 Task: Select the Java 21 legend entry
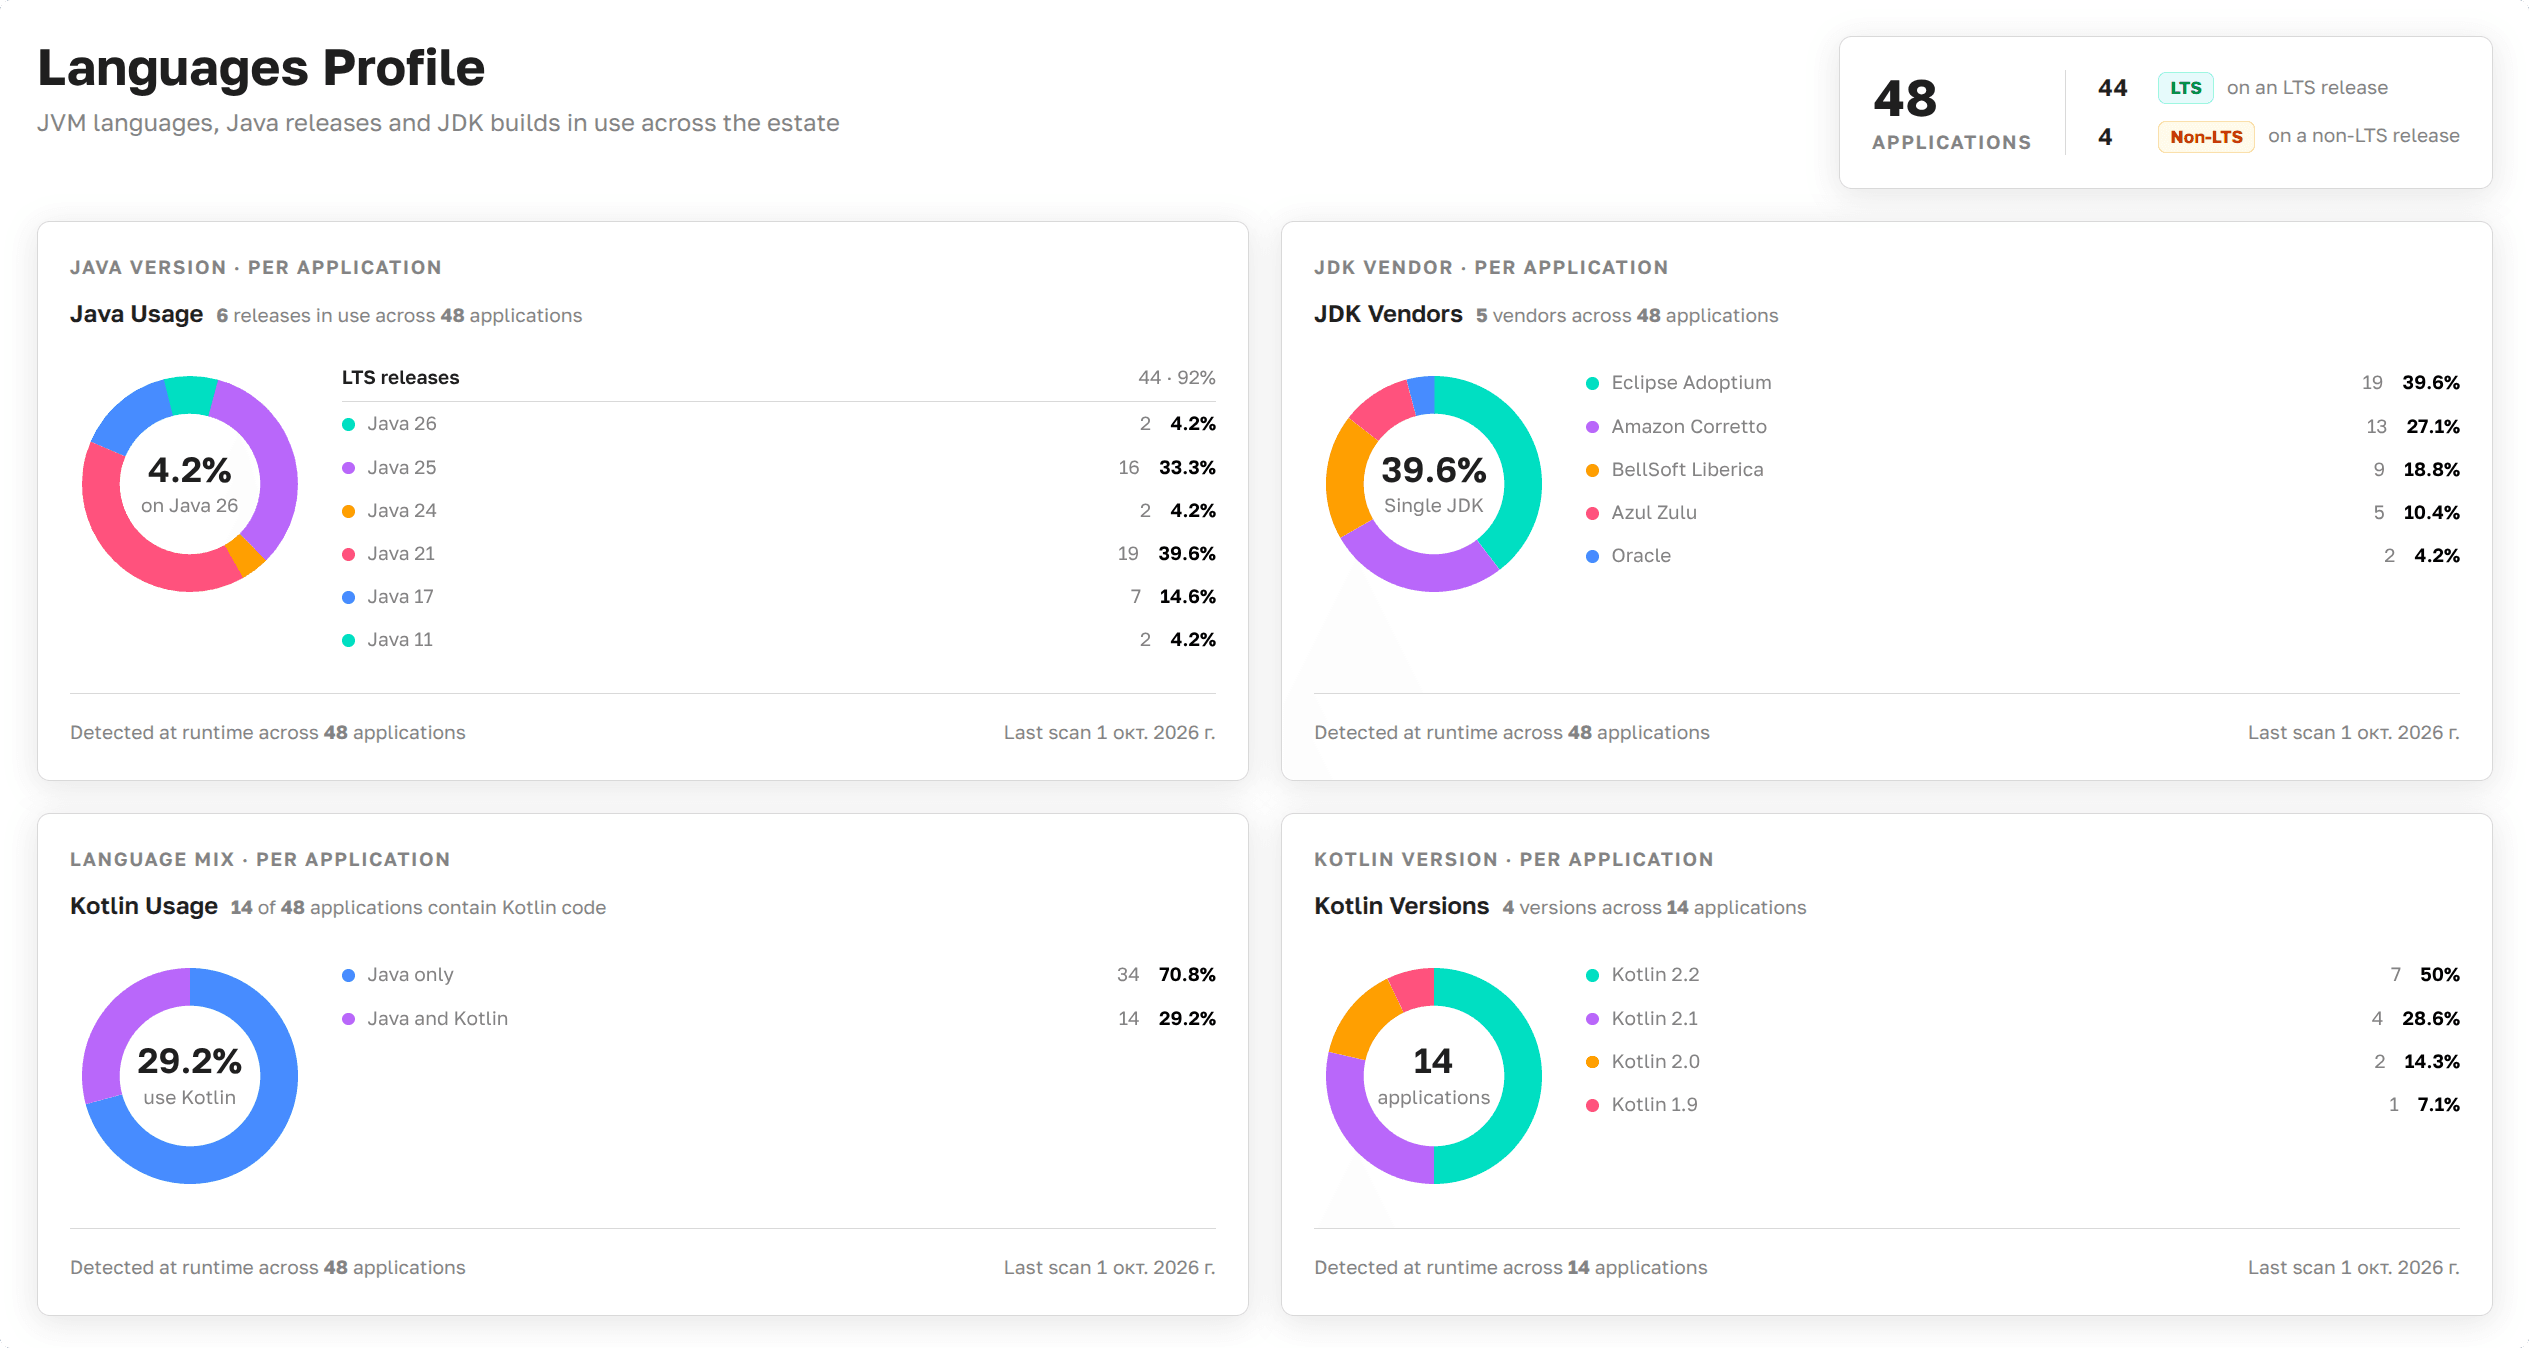coord(778,553)
